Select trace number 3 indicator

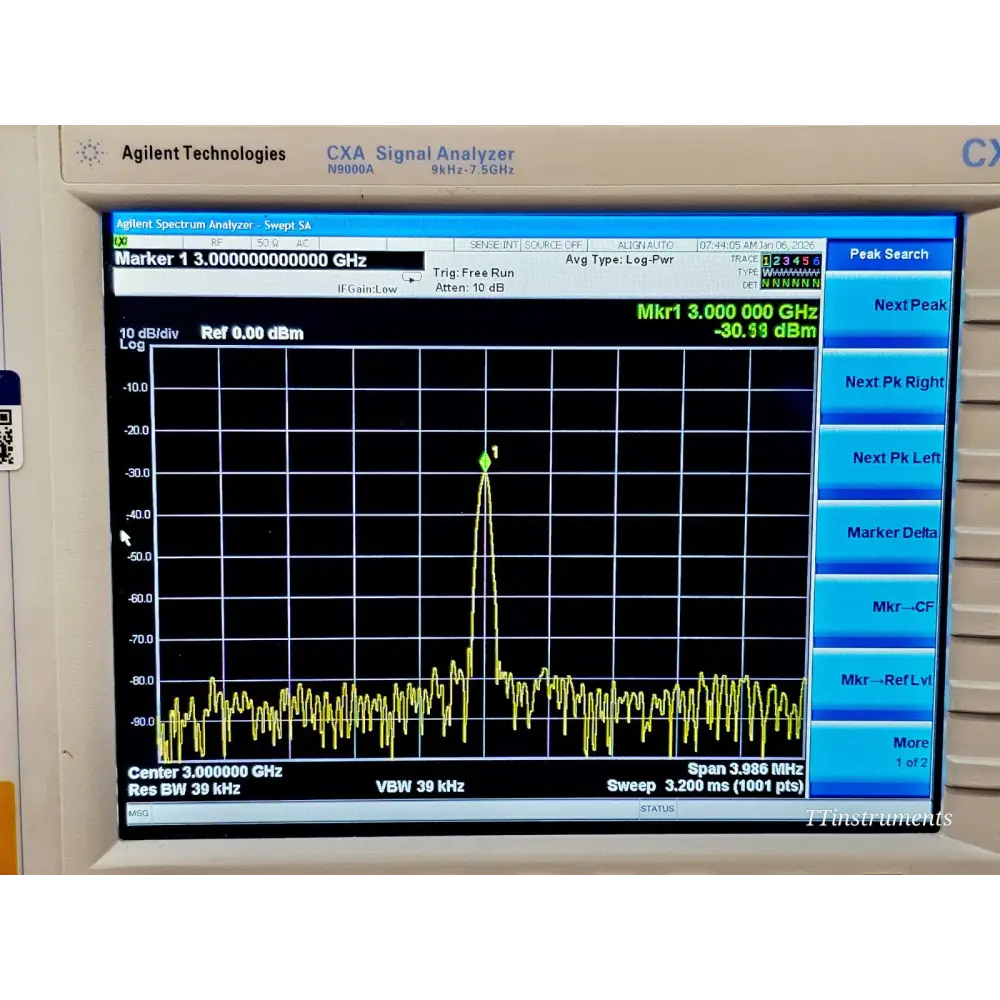[786, 261]
